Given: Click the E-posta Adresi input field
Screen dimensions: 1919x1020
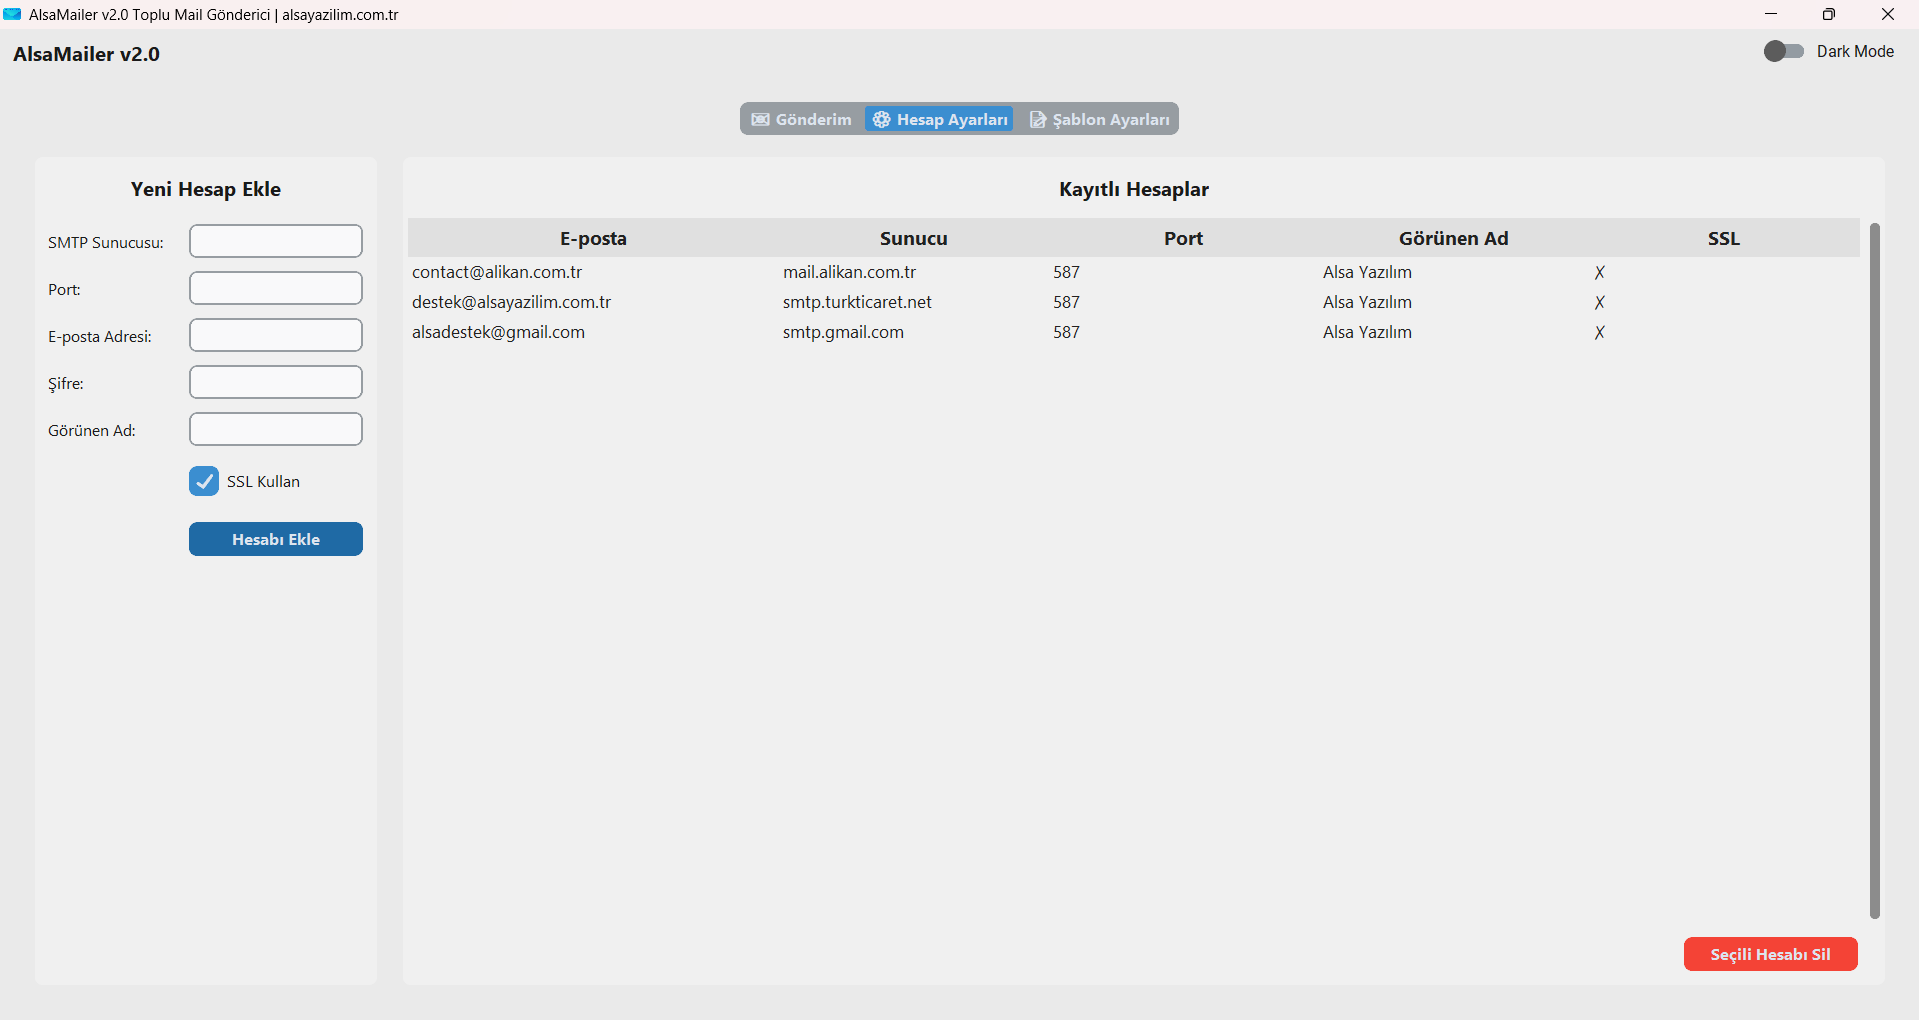Looking at the screenshot, I should [276, 335].
